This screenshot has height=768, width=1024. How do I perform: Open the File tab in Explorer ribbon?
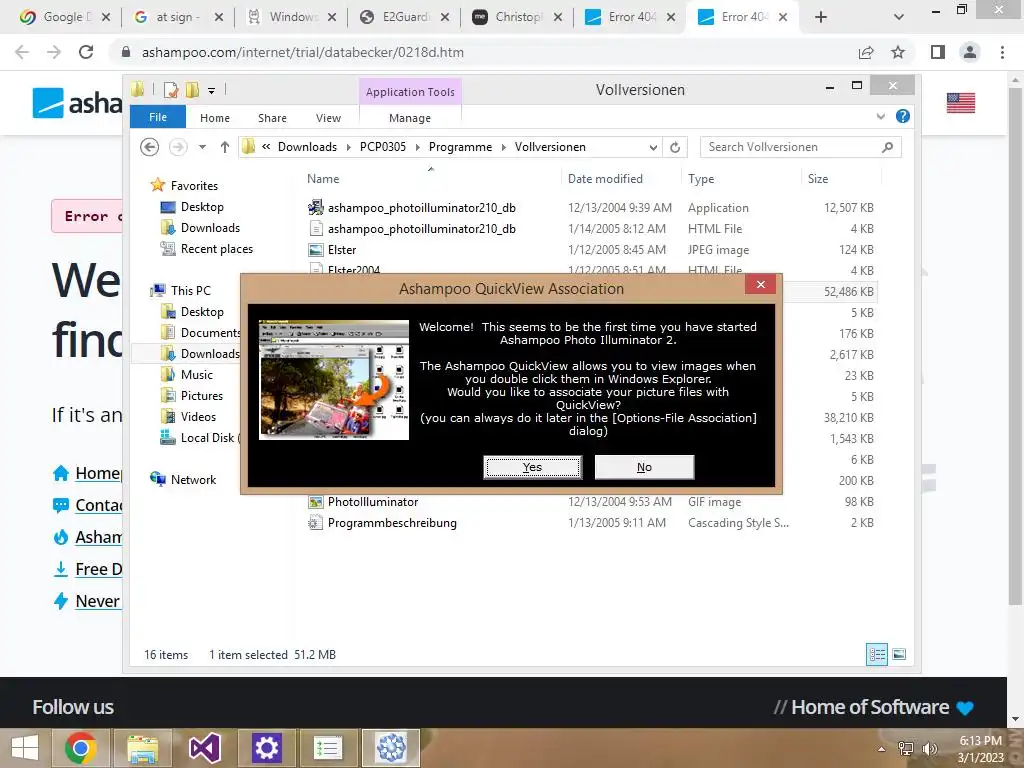coord(158,117)
